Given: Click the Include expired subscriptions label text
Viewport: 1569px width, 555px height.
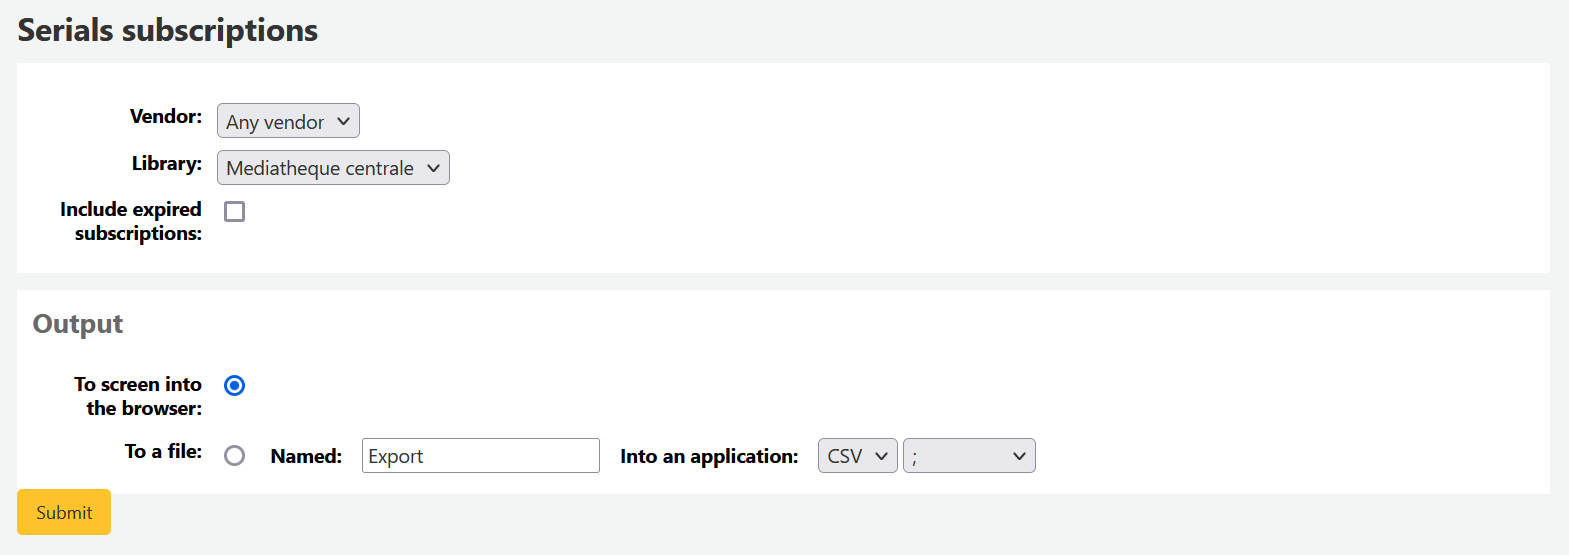Looking at the screenshot, I should [x=131, y=221].
